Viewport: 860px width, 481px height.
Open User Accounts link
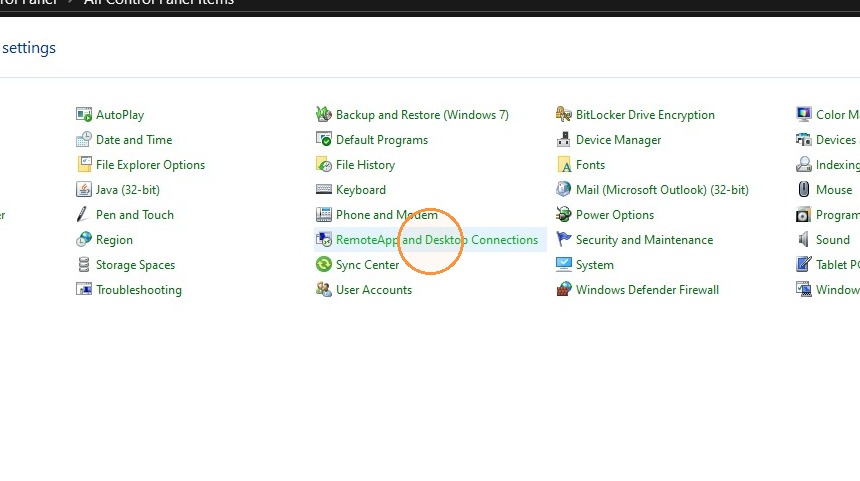[374, 290]
